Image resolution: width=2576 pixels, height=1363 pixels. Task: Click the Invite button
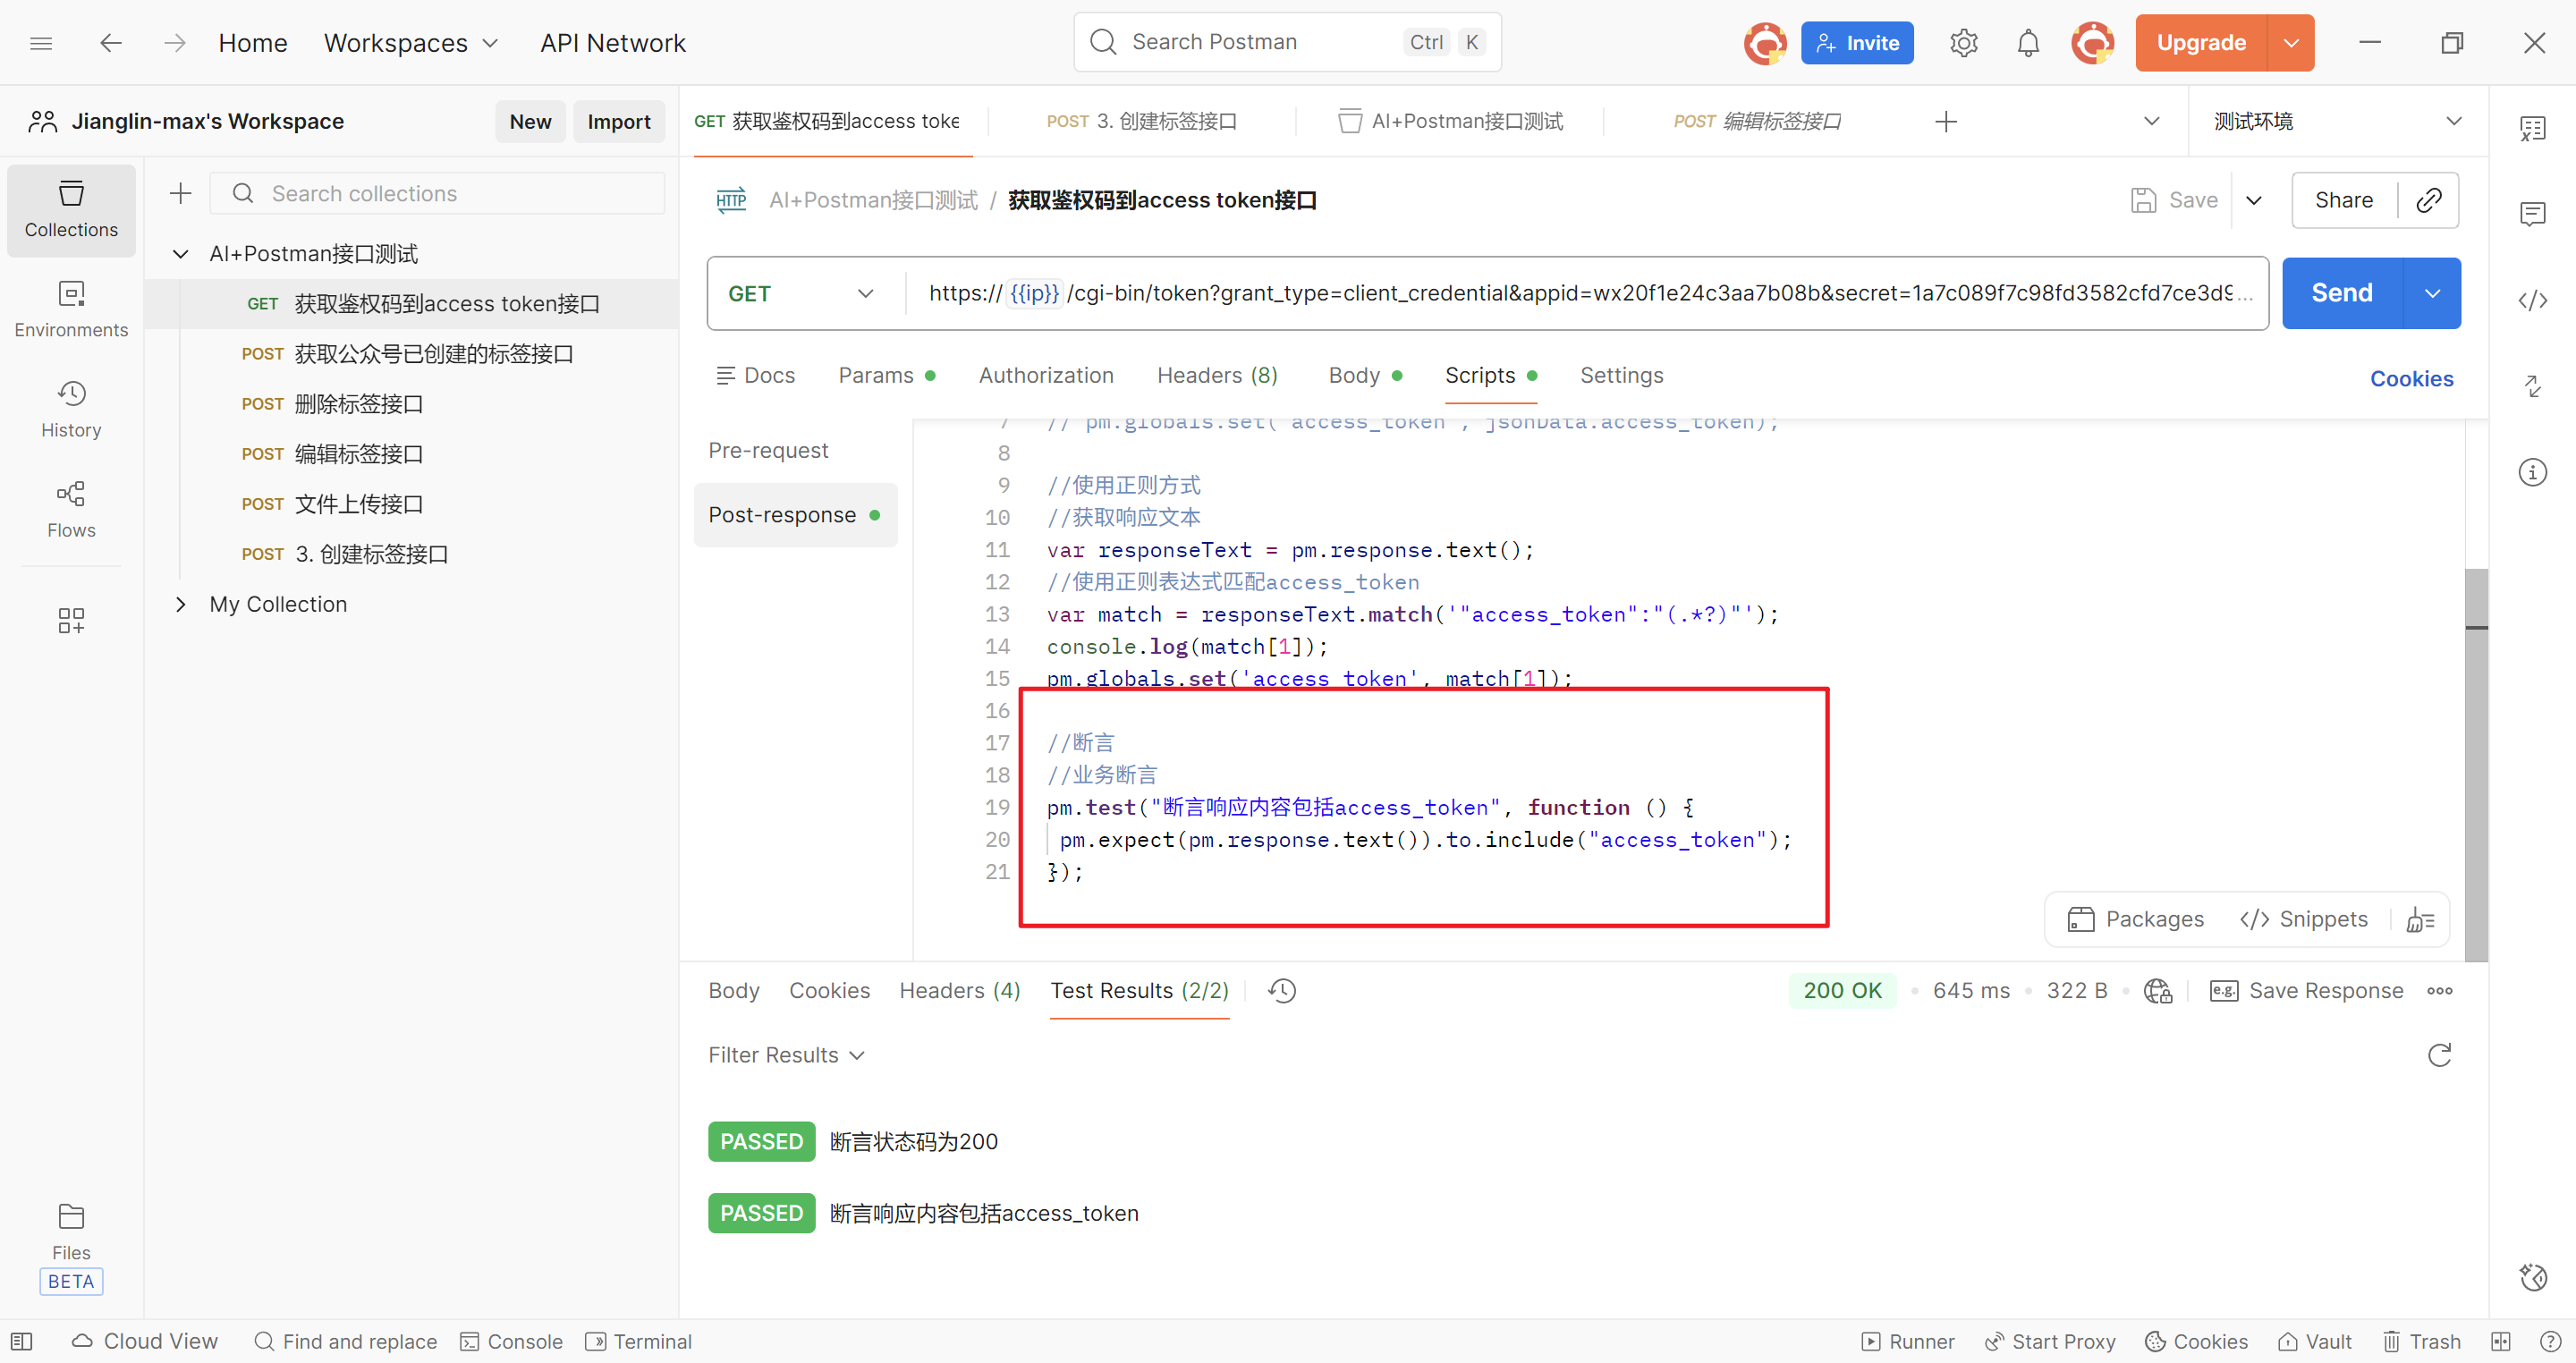[1857, 43]
